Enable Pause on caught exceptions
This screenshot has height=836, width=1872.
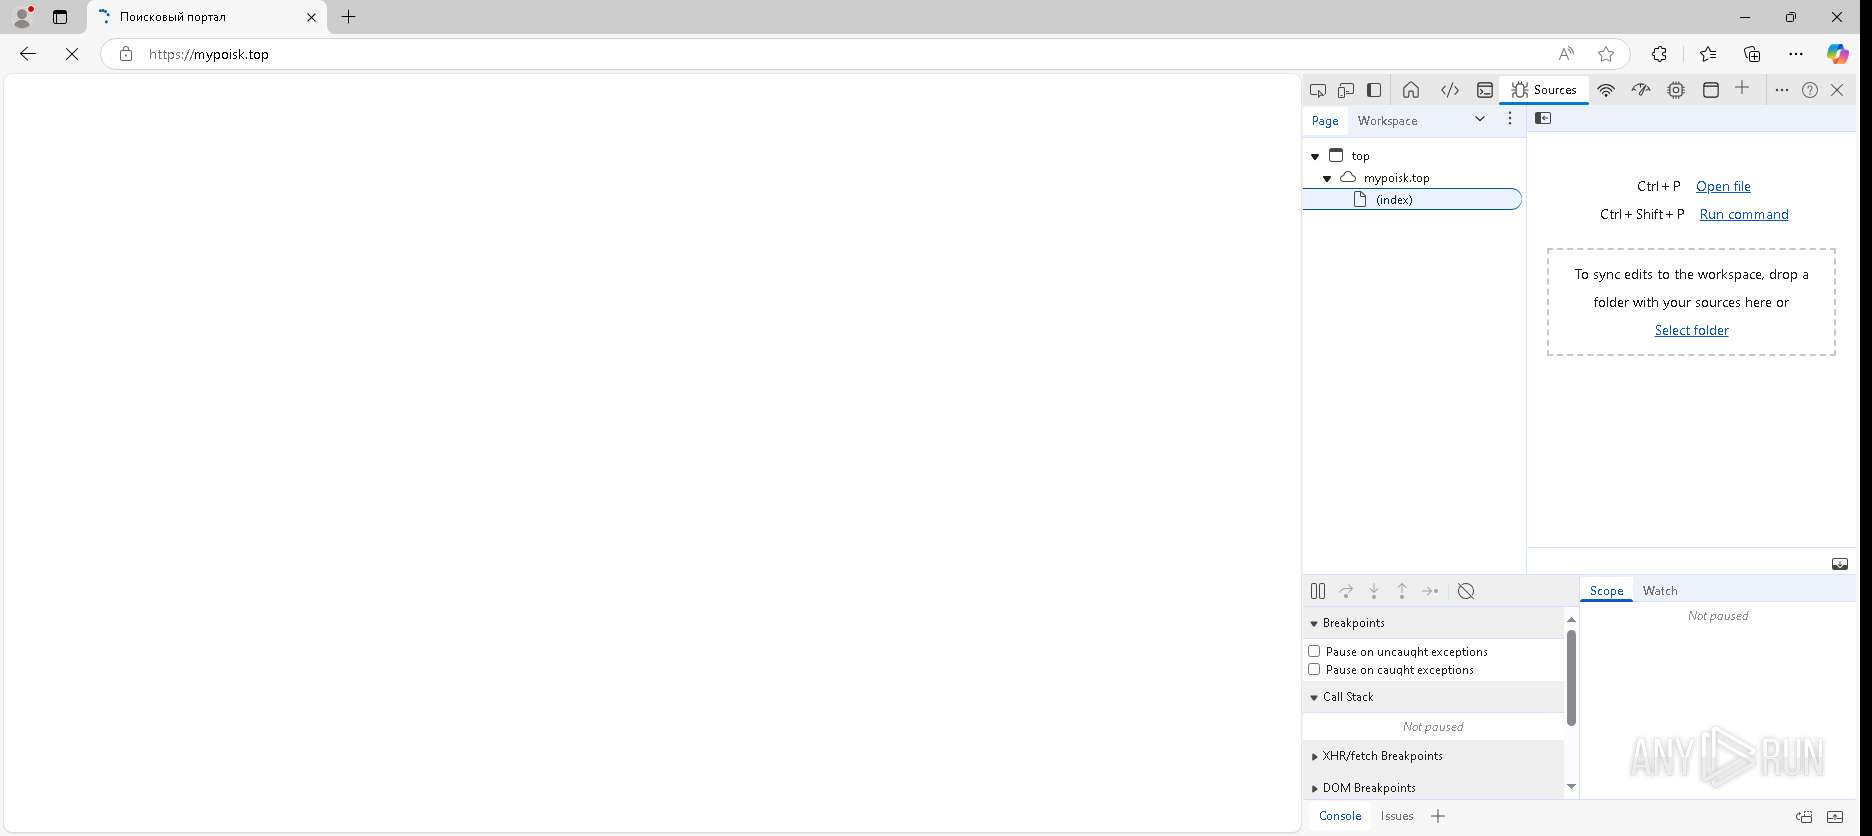point(1314,669)
